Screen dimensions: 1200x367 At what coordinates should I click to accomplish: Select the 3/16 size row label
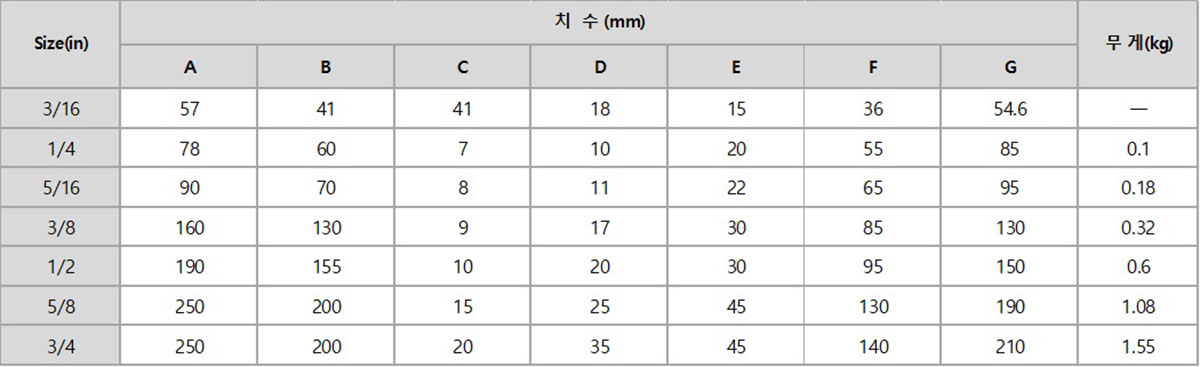point(61,110)
